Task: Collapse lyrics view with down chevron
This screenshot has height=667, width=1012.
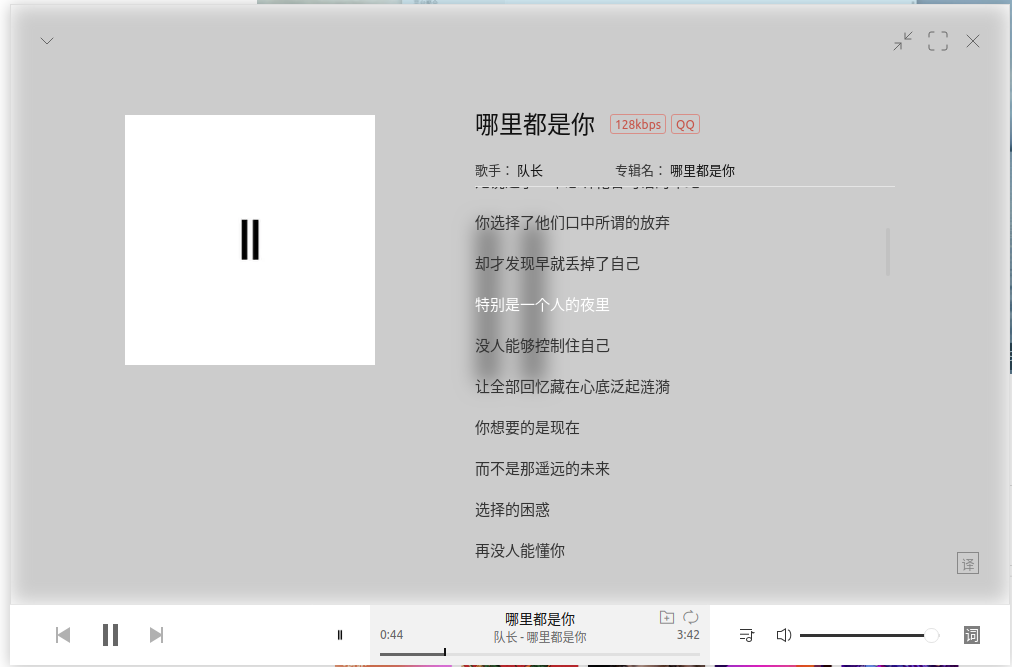Action: 47,41
